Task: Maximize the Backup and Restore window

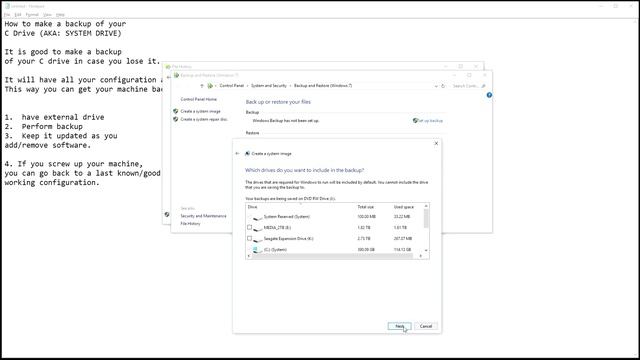Action: click(469, 75)
